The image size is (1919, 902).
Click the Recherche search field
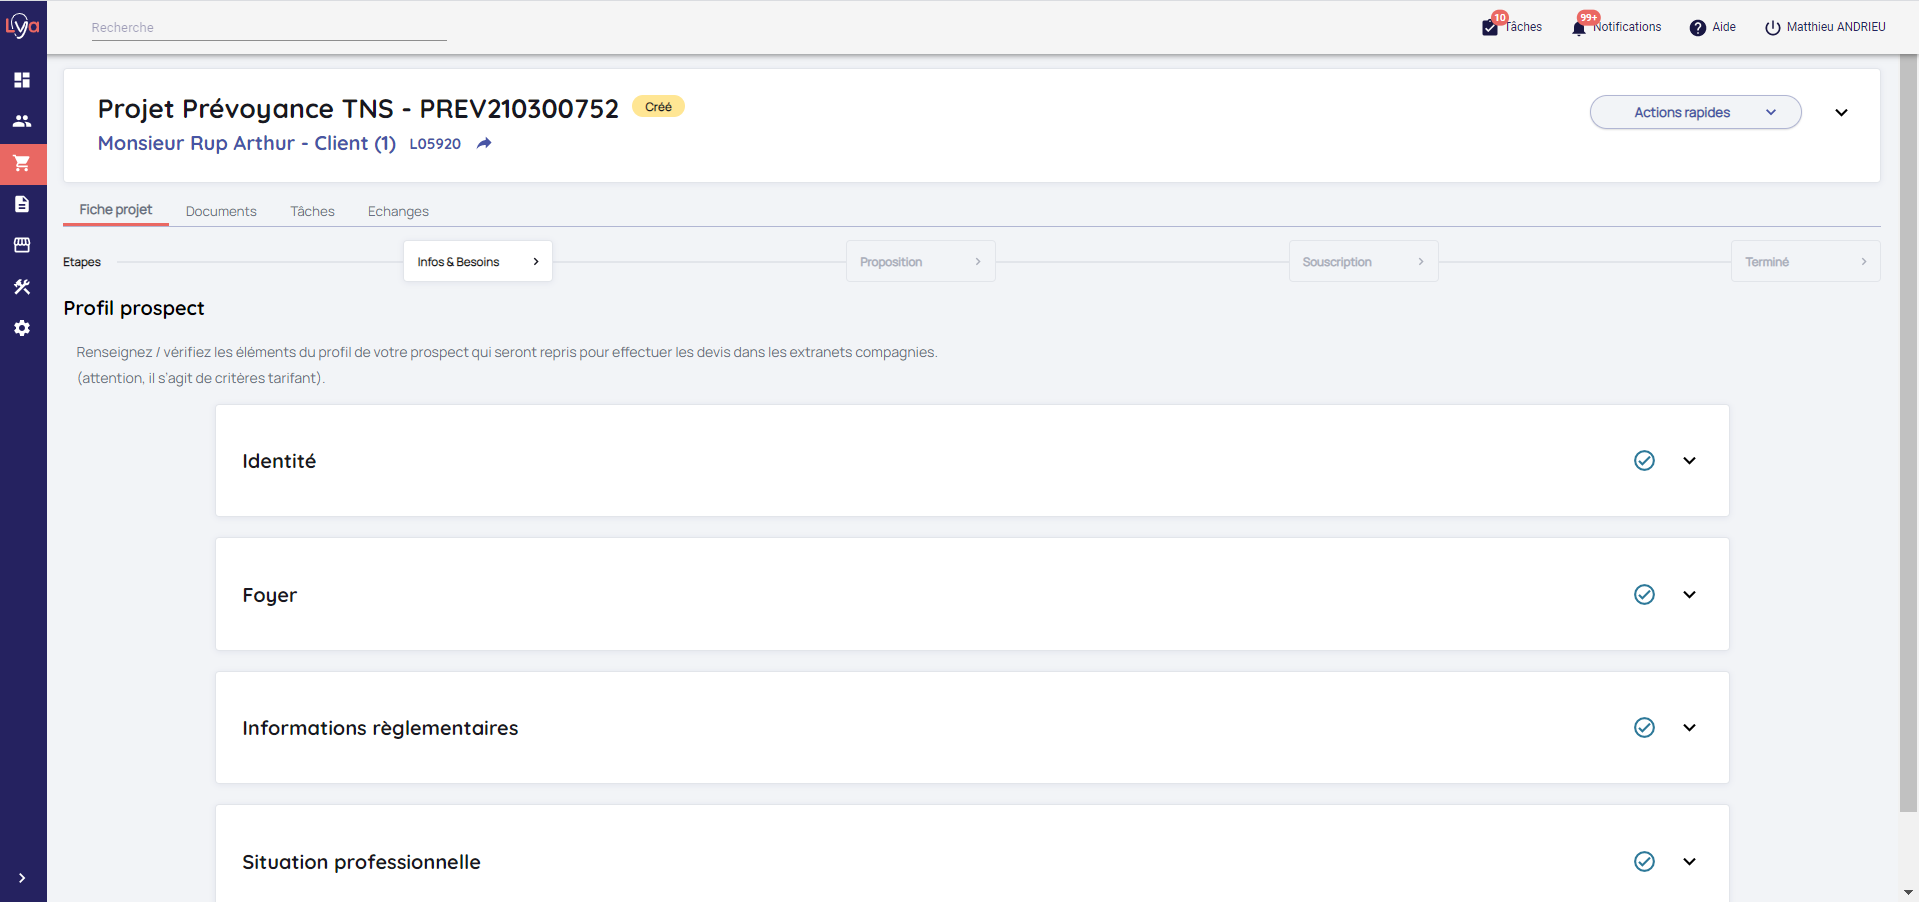tap(268, 28)
